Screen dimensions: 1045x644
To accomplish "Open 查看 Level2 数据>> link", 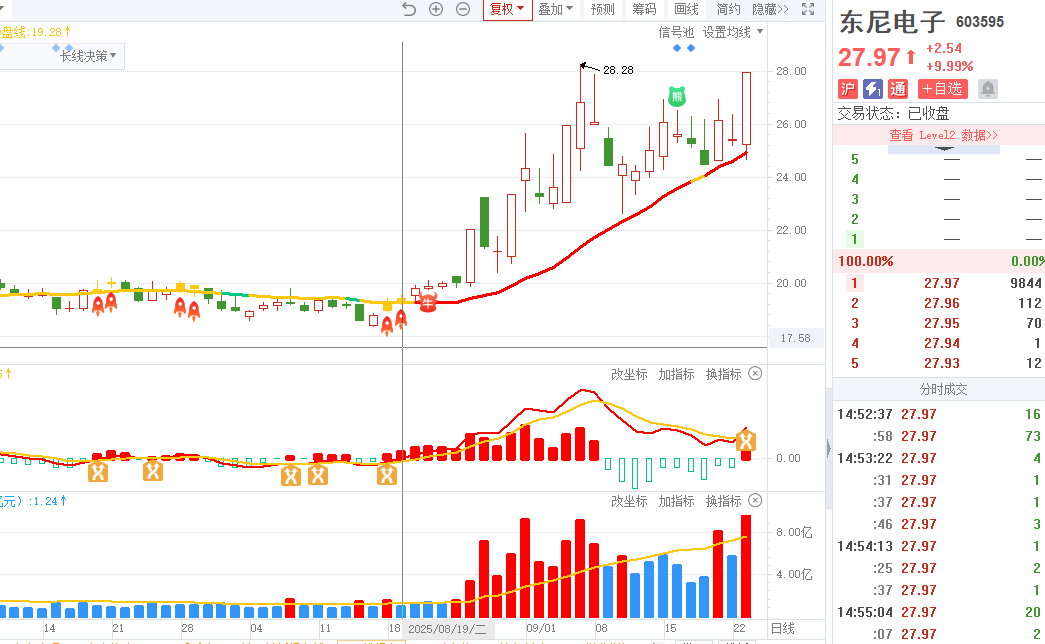I will [943, 135].
